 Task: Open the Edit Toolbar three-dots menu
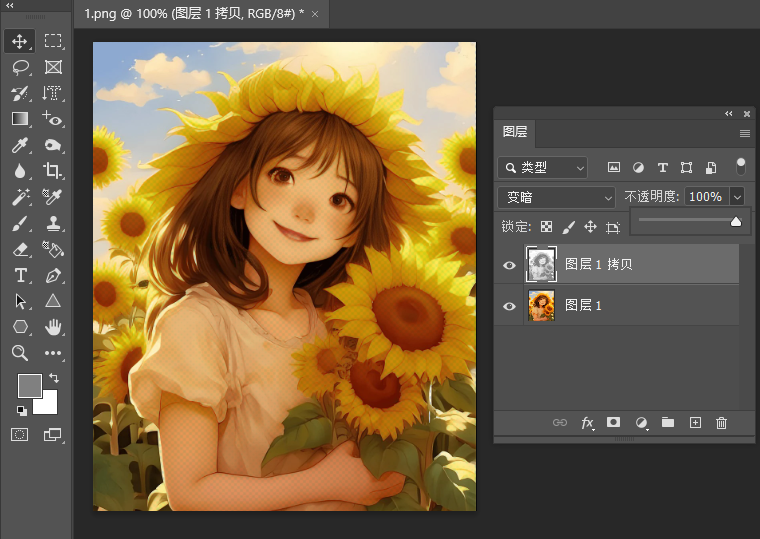point(53,353)
